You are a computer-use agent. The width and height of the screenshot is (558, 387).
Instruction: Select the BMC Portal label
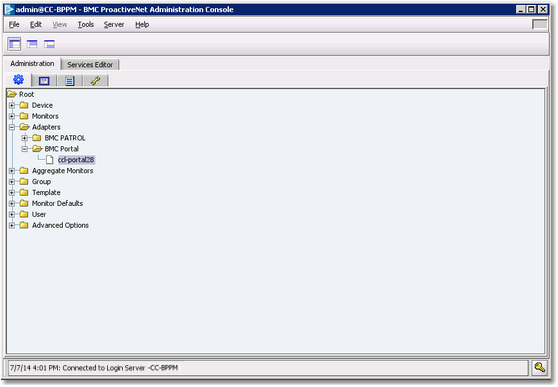62,149
